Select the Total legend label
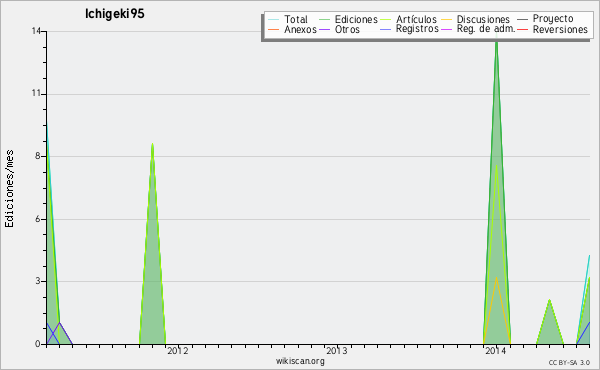 [296, 19]
